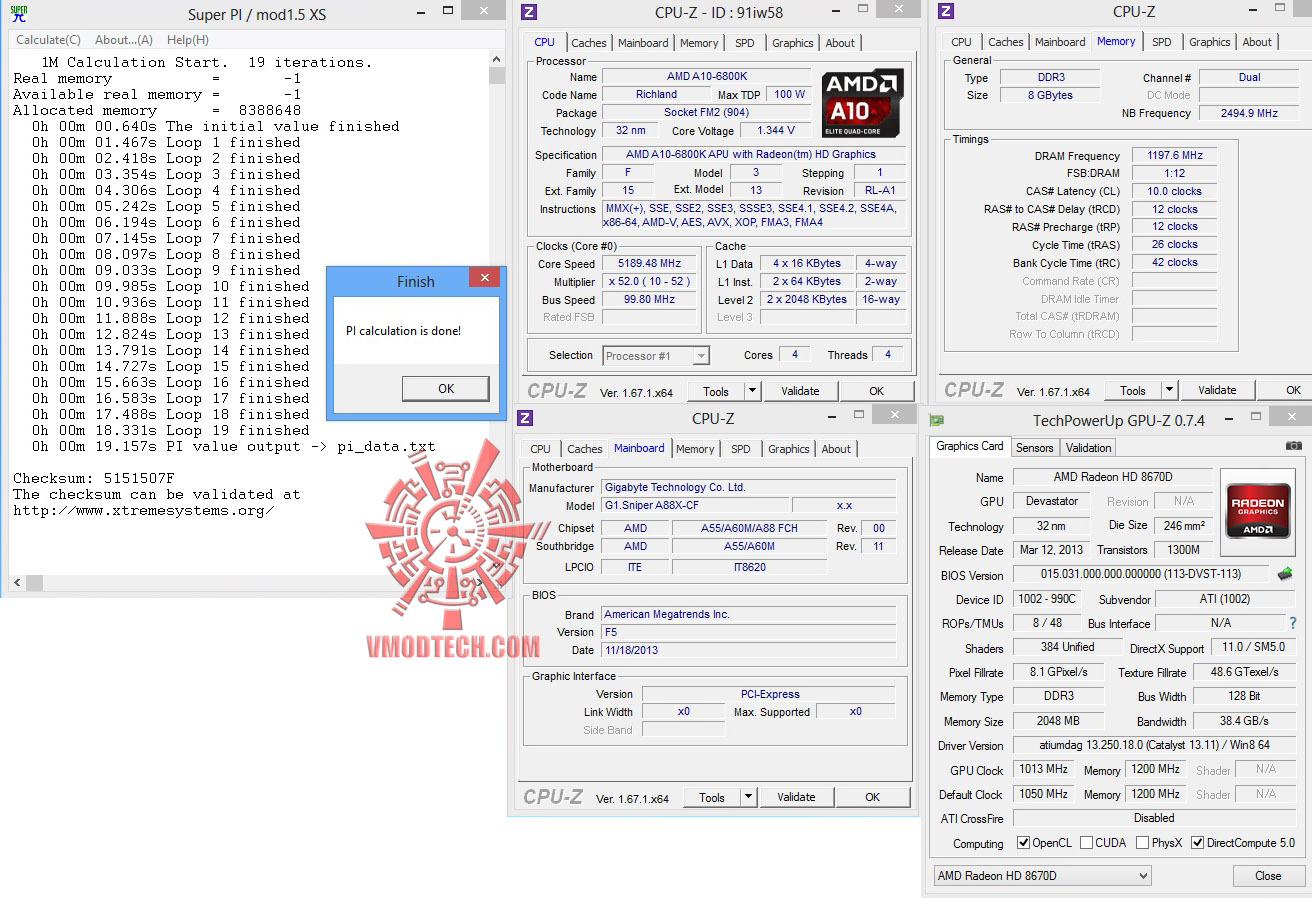Switch to Caches tab in the CPU-Z Mainboard window
This screenshot has width=1312, height=898.
point(585,449)
